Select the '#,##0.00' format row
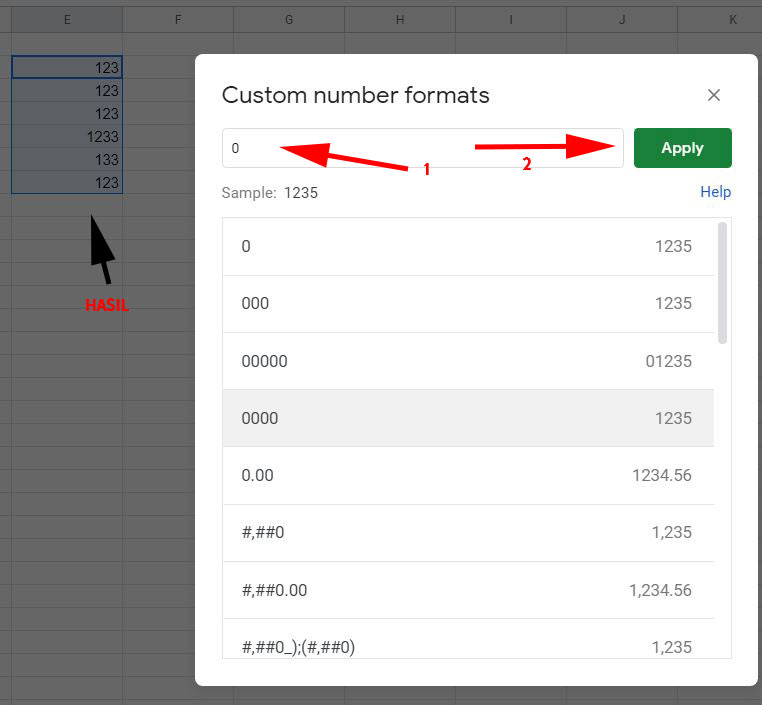The height and width of the screenshot is (705, 762). (468, 590)
